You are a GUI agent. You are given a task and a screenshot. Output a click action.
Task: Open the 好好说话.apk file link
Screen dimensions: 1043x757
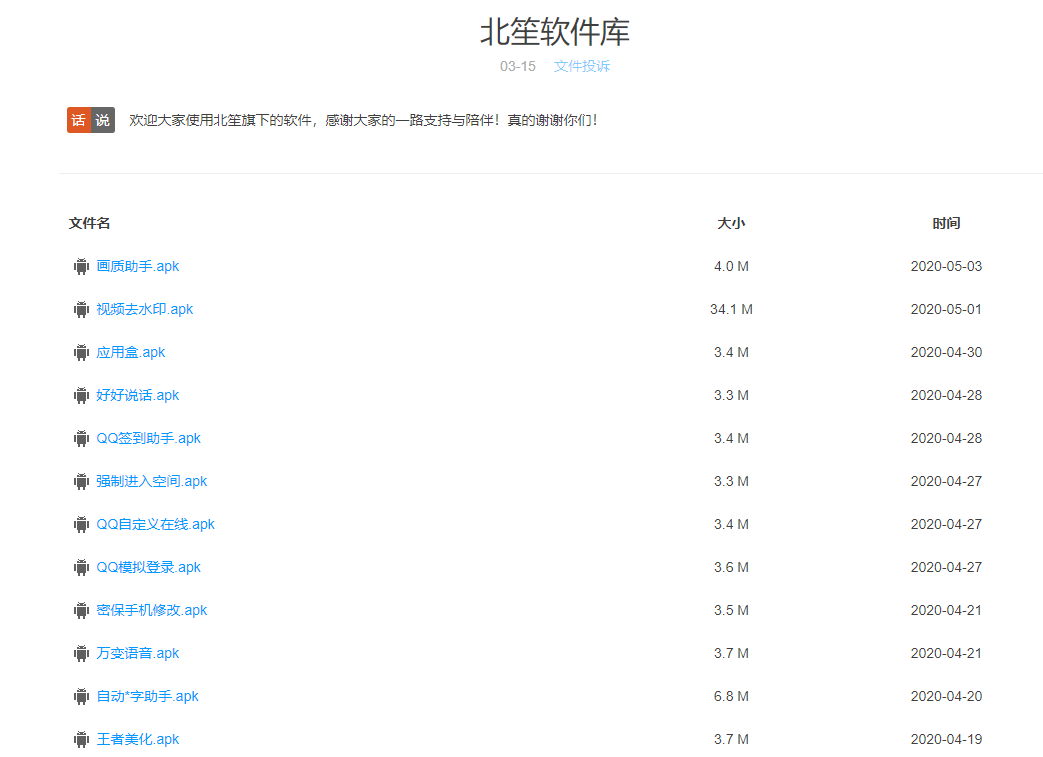coord(138,395)
